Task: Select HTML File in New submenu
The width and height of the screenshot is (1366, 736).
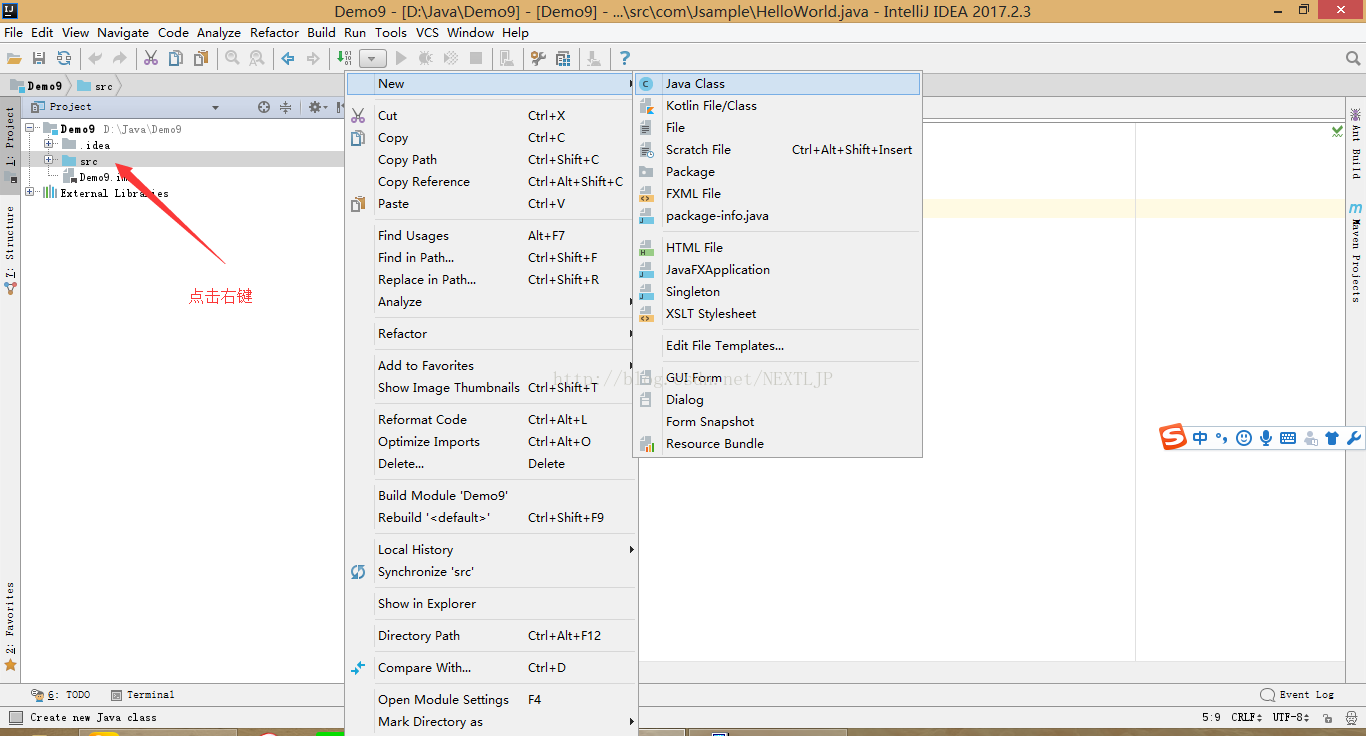Action: [x=778, y=248]
